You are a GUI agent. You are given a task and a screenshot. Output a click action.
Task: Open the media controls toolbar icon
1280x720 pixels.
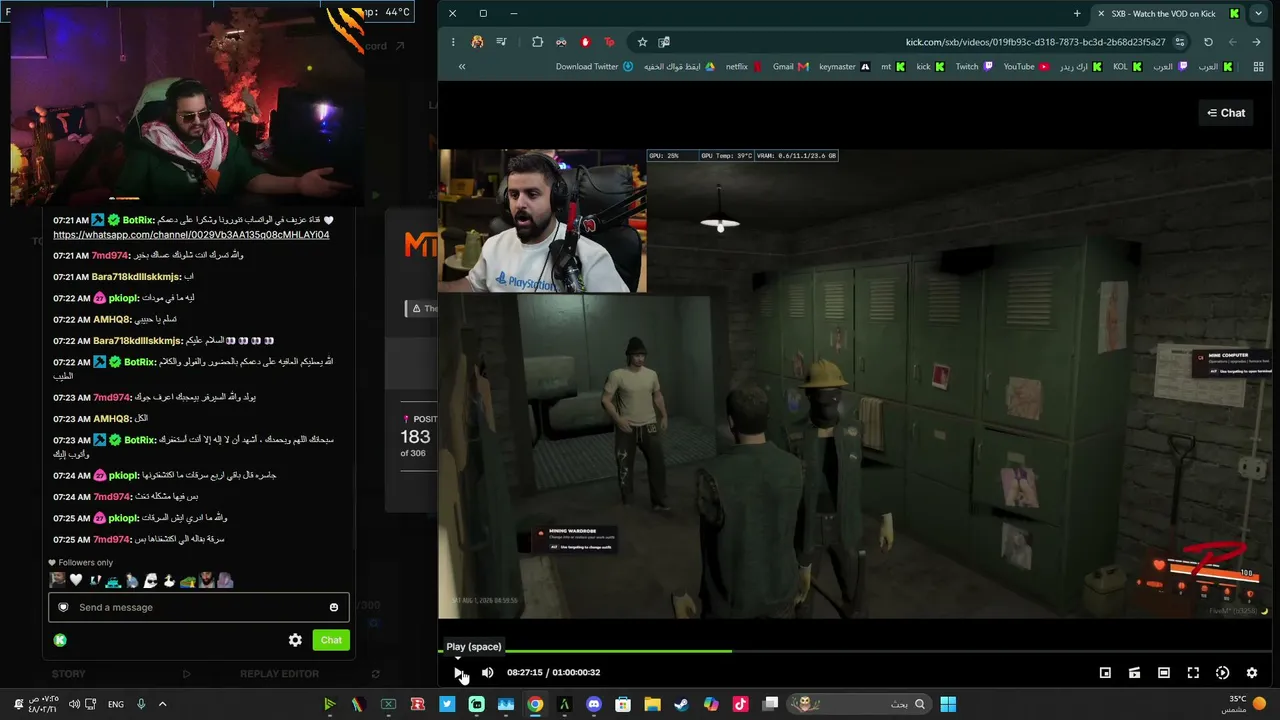coord(501,42)
